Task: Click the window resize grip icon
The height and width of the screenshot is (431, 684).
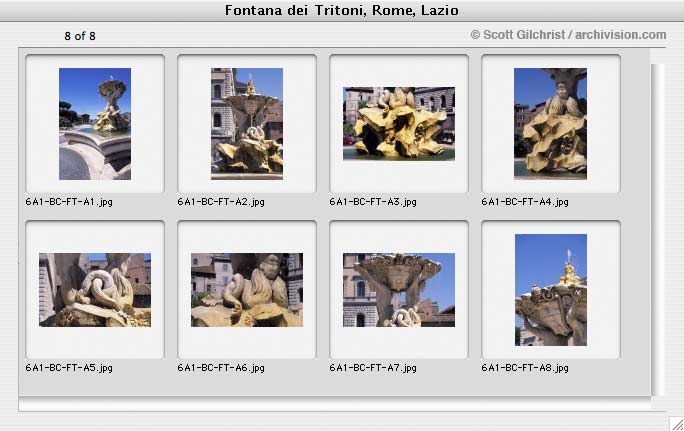Action: click(x=677, y=424)
